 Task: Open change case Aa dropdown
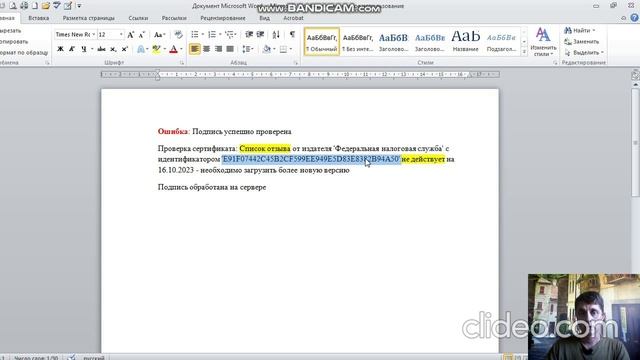[159, 35]
